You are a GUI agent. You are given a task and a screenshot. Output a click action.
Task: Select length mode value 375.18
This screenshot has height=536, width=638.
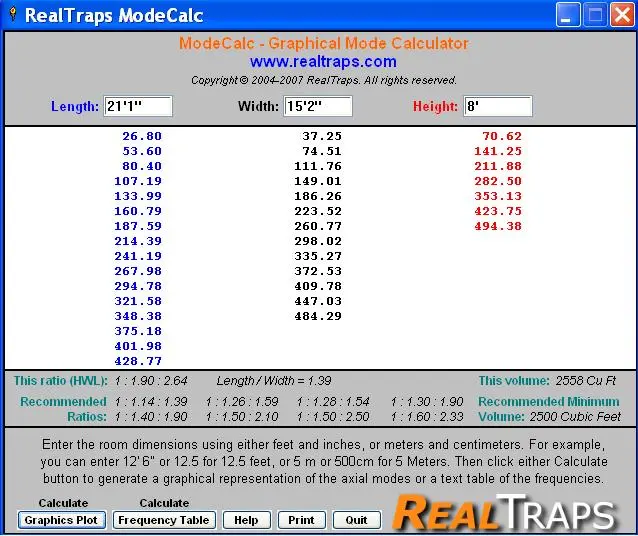138,331
